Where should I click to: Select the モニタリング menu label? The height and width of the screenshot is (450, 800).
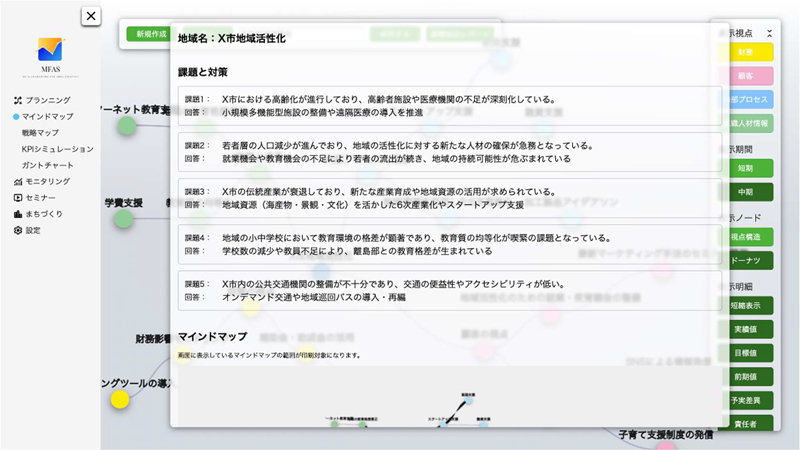click(x=48, y=181)
